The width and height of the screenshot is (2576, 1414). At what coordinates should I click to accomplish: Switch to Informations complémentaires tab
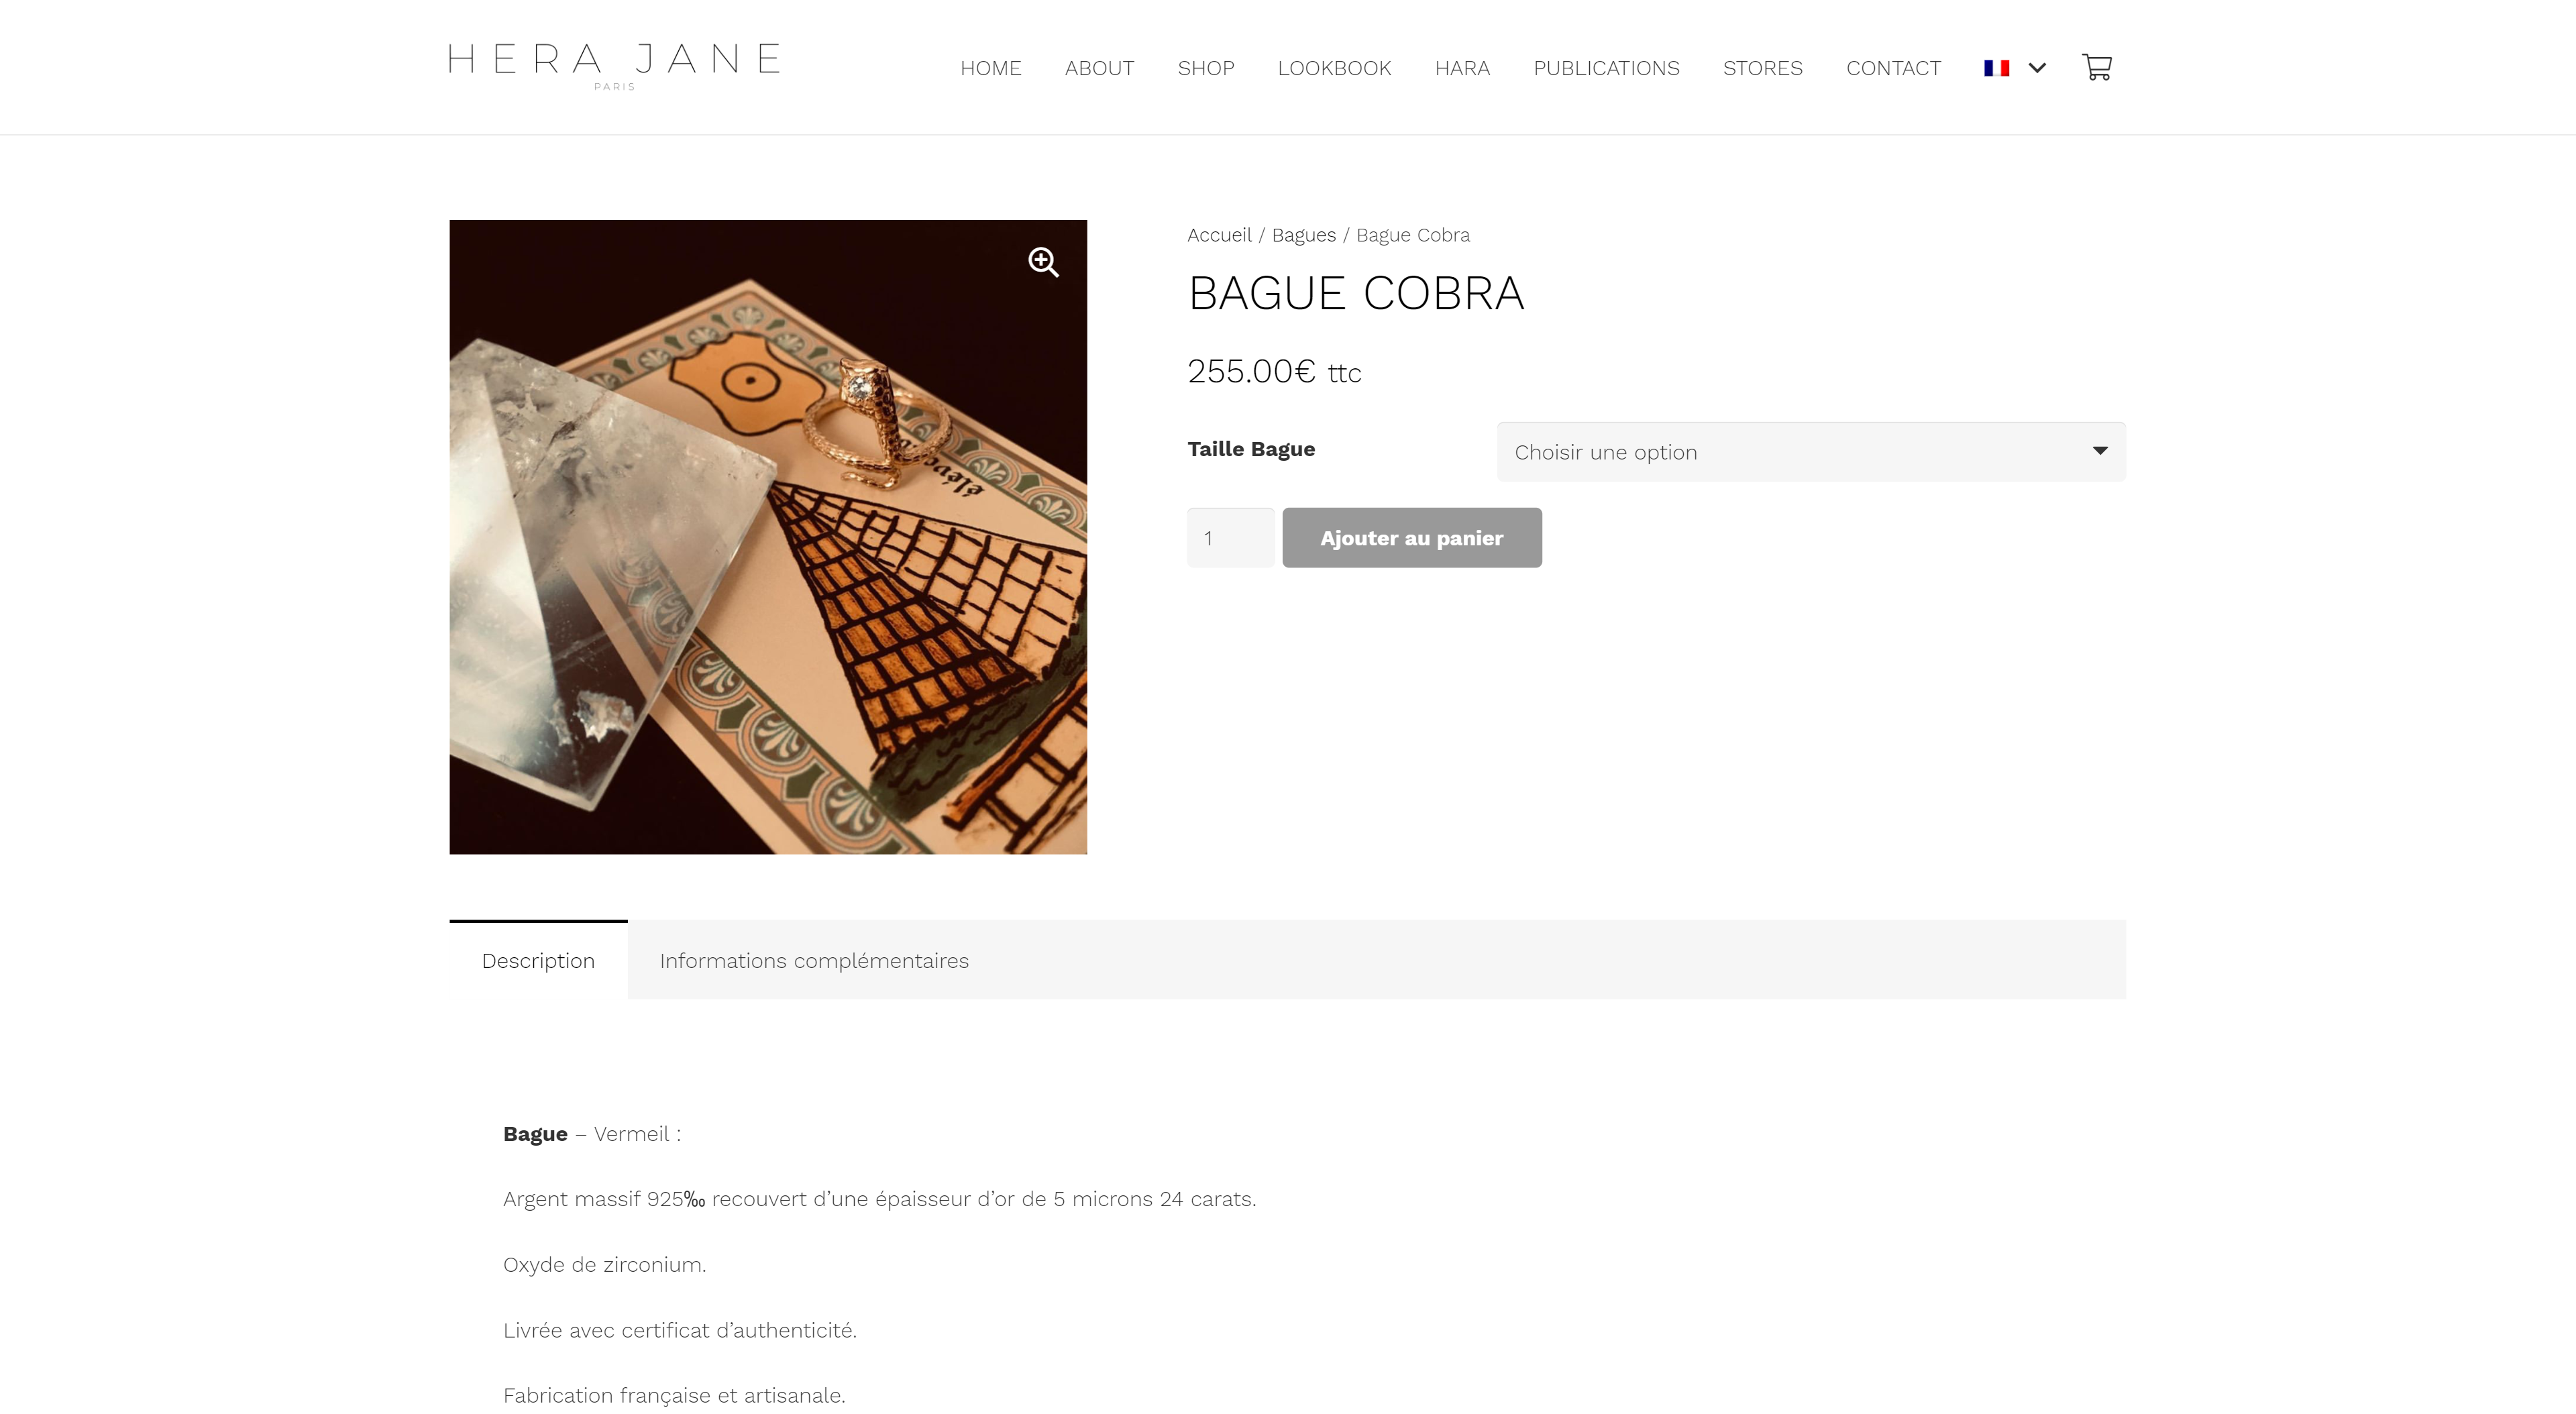(814, 960)
